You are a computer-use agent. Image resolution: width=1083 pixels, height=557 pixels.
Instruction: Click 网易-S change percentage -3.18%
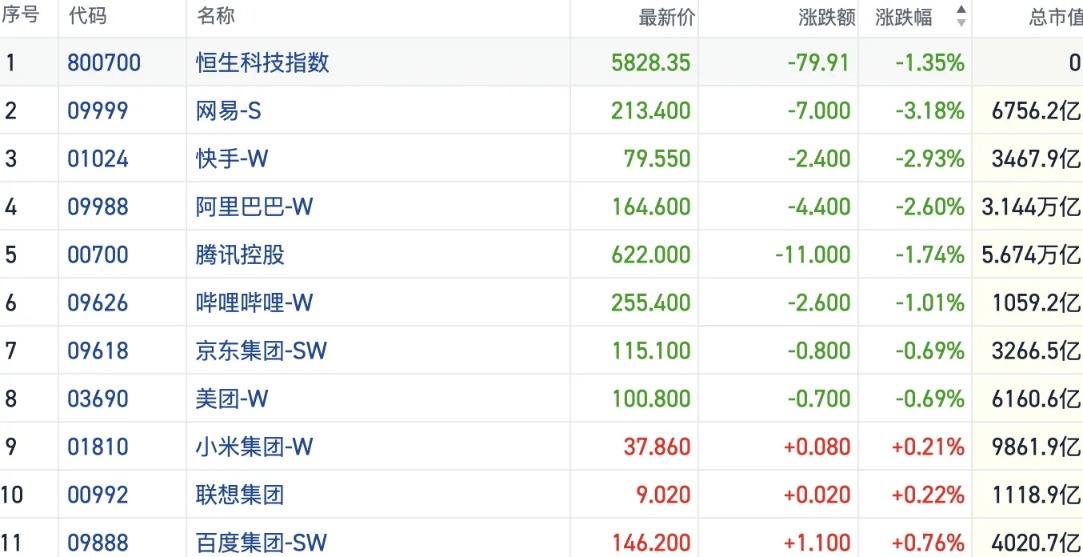pos(930,111)
